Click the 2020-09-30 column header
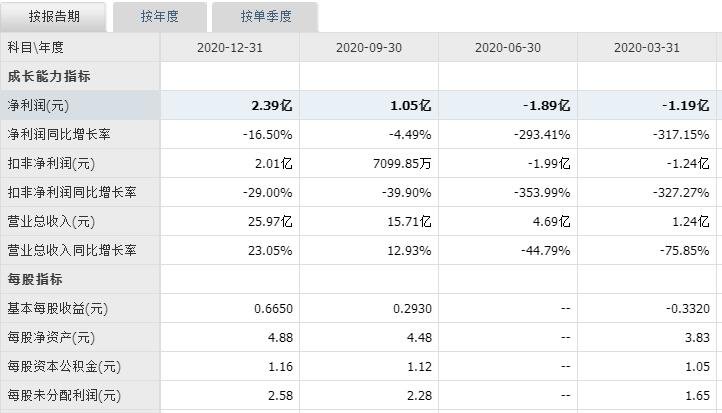Screen dimensions: 722x413 tap(368, 47)
